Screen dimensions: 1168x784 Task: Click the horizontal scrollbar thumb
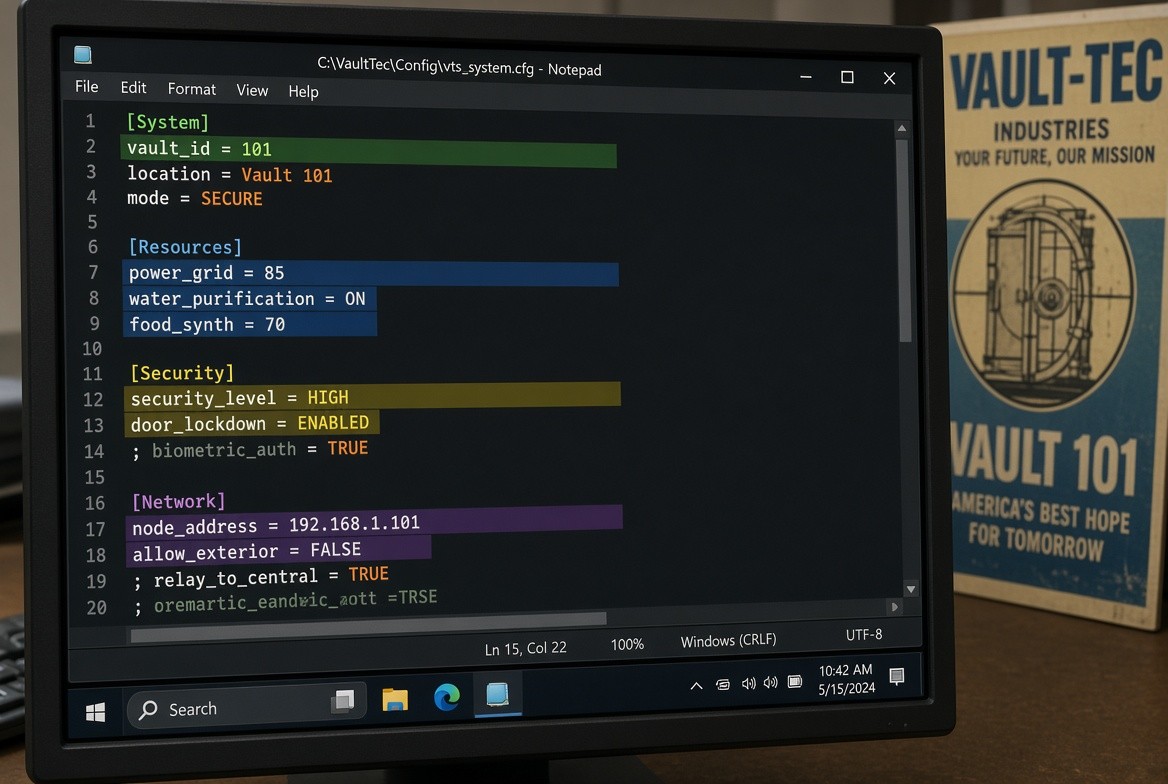pyautogui.click(x=369, y=625)
